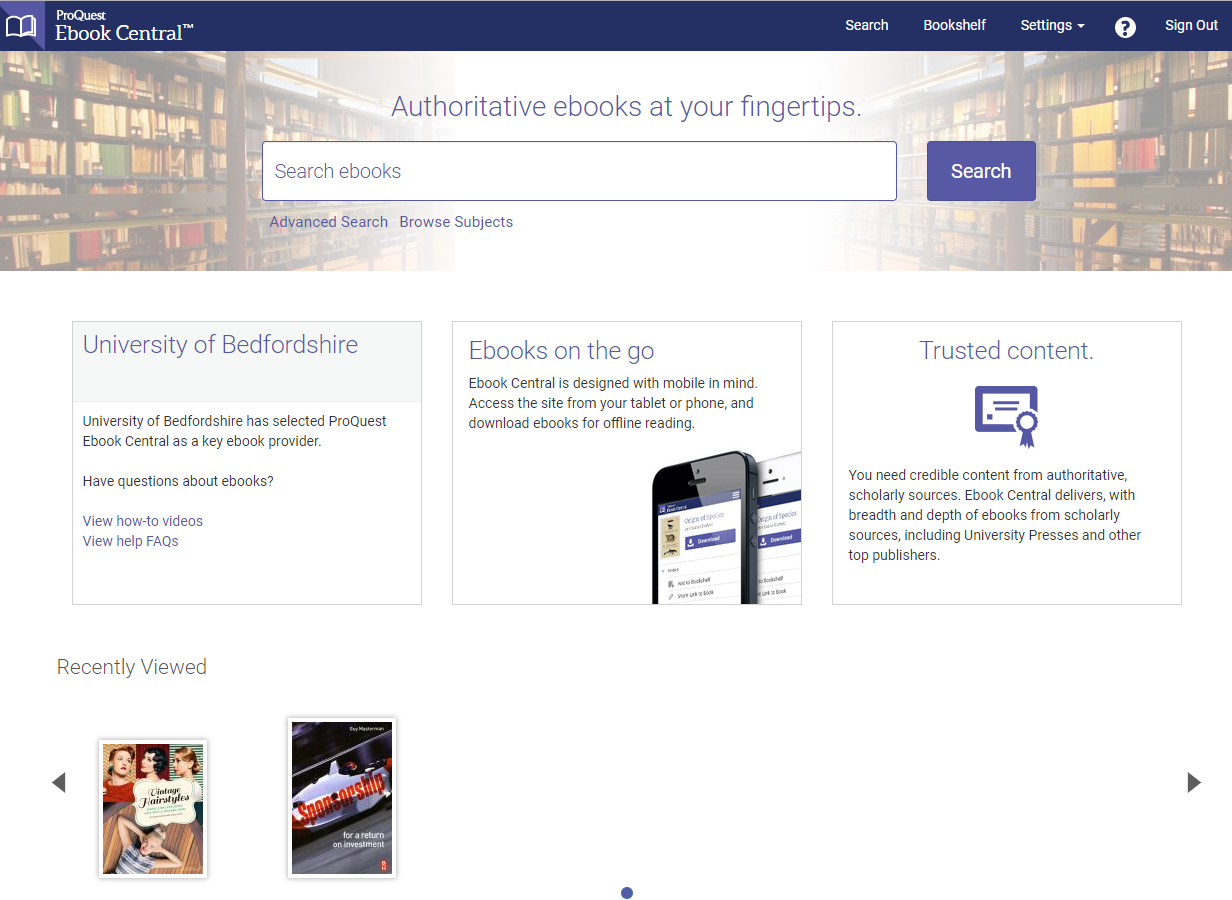Open the help question mark icon

click(x=1125, y=27)
